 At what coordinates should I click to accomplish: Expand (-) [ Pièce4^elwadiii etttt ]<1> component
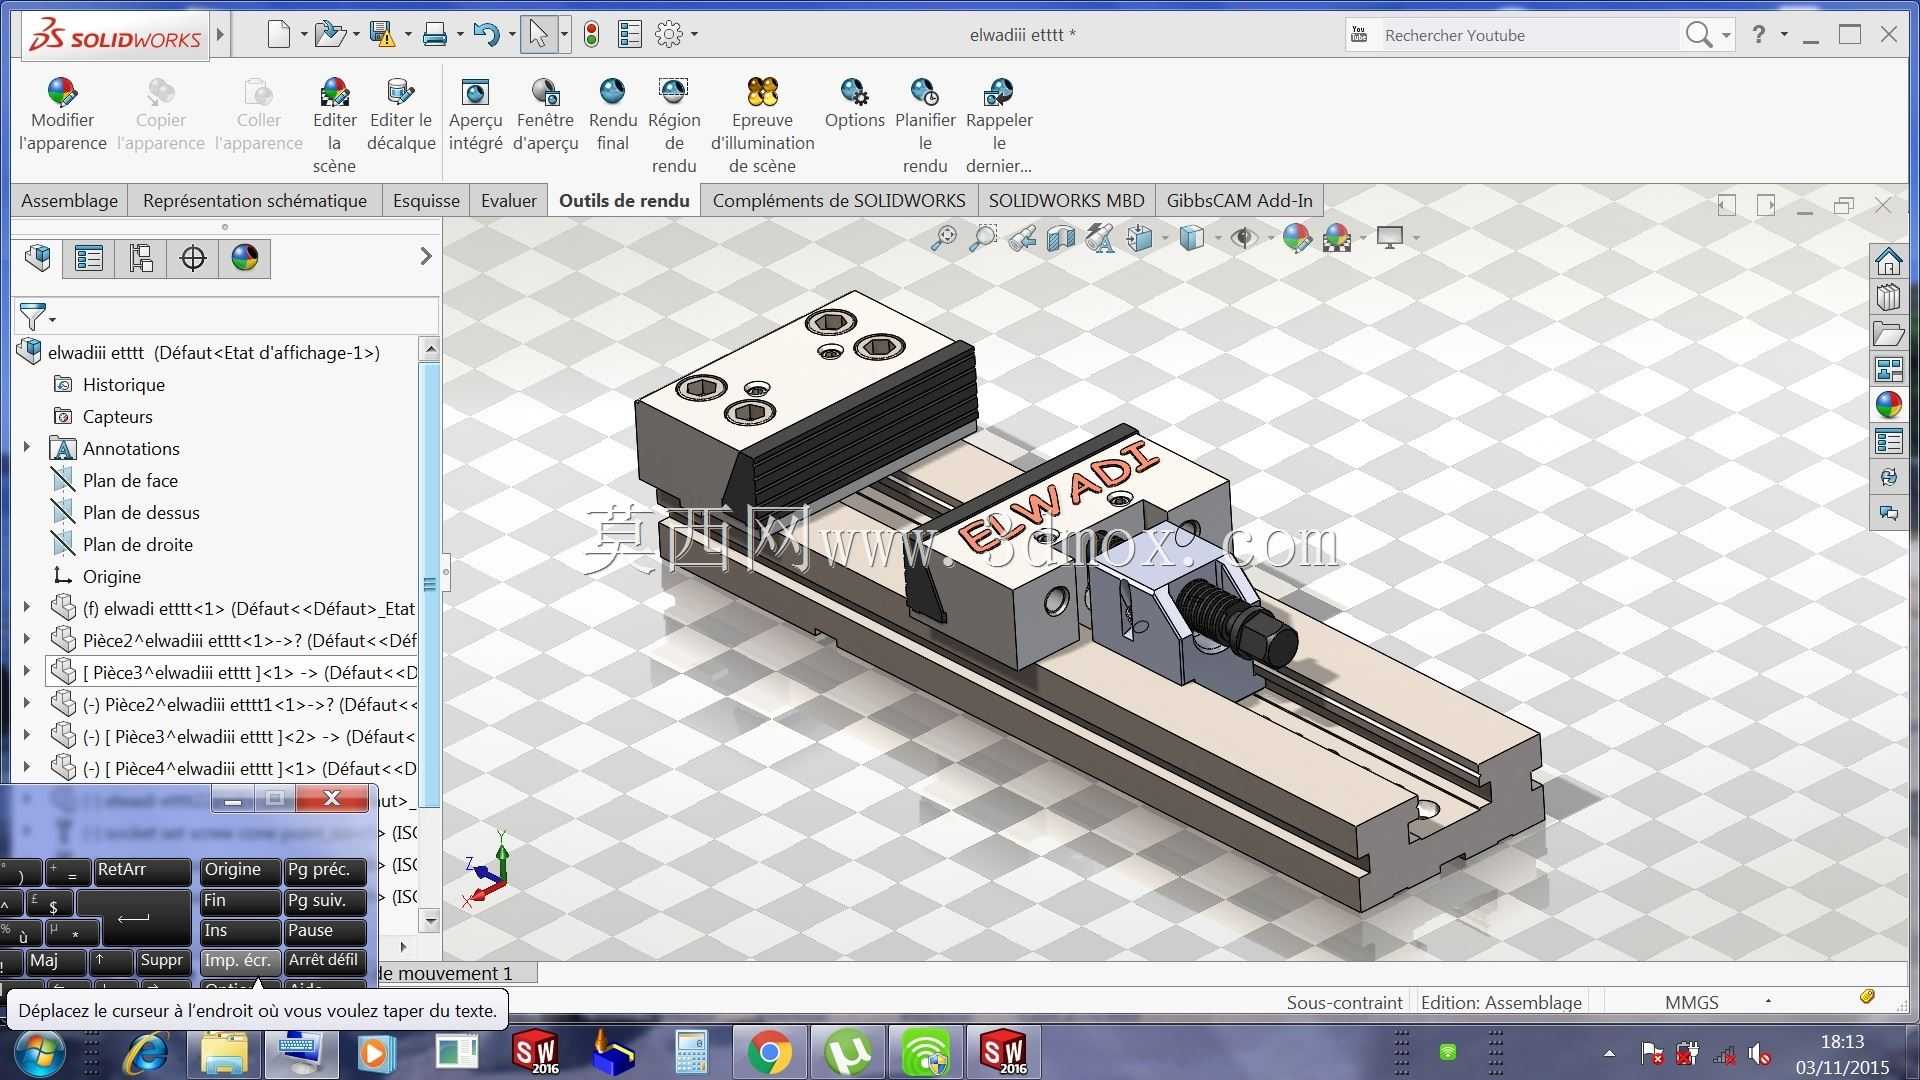point(27,767)
